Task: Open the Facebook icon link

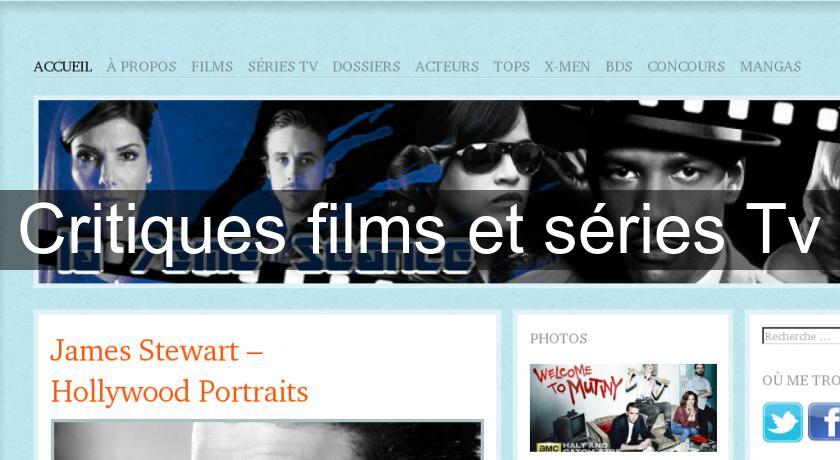Action: [x=824, y=422]
